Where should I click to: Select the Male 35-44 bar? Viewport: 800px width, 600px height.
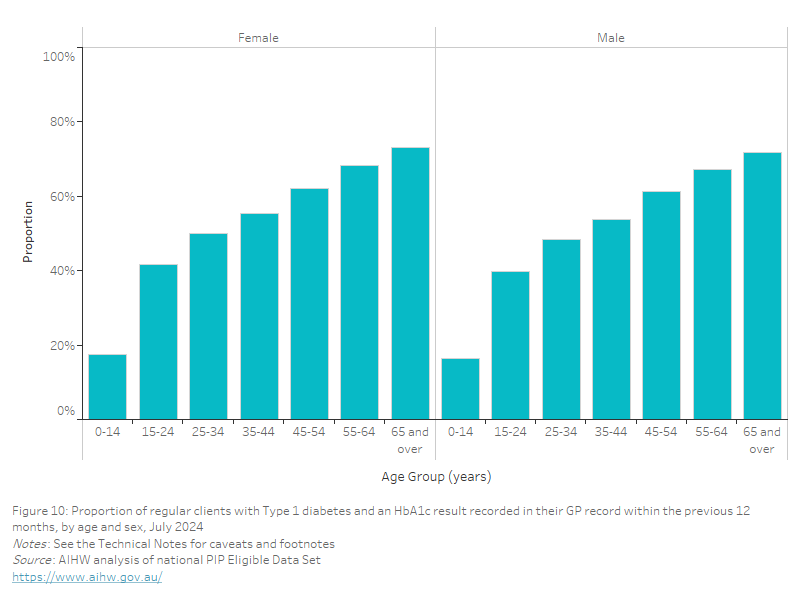coord(611,319)
